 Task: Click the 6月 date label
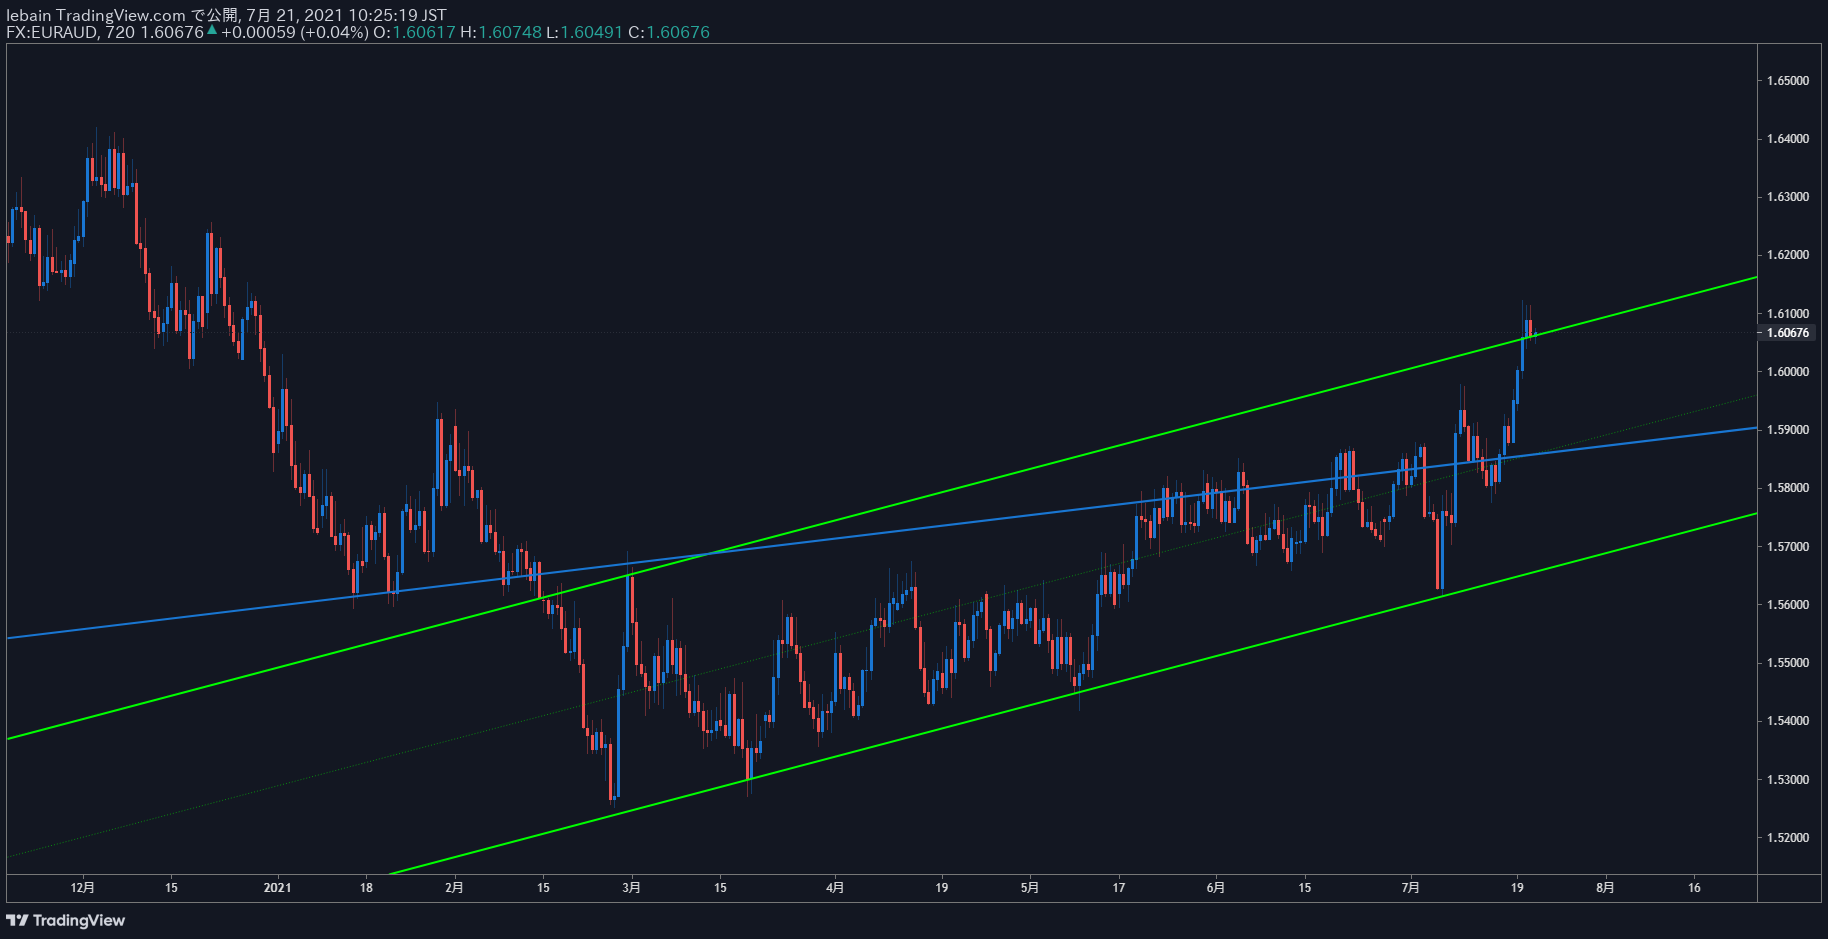1215,887
